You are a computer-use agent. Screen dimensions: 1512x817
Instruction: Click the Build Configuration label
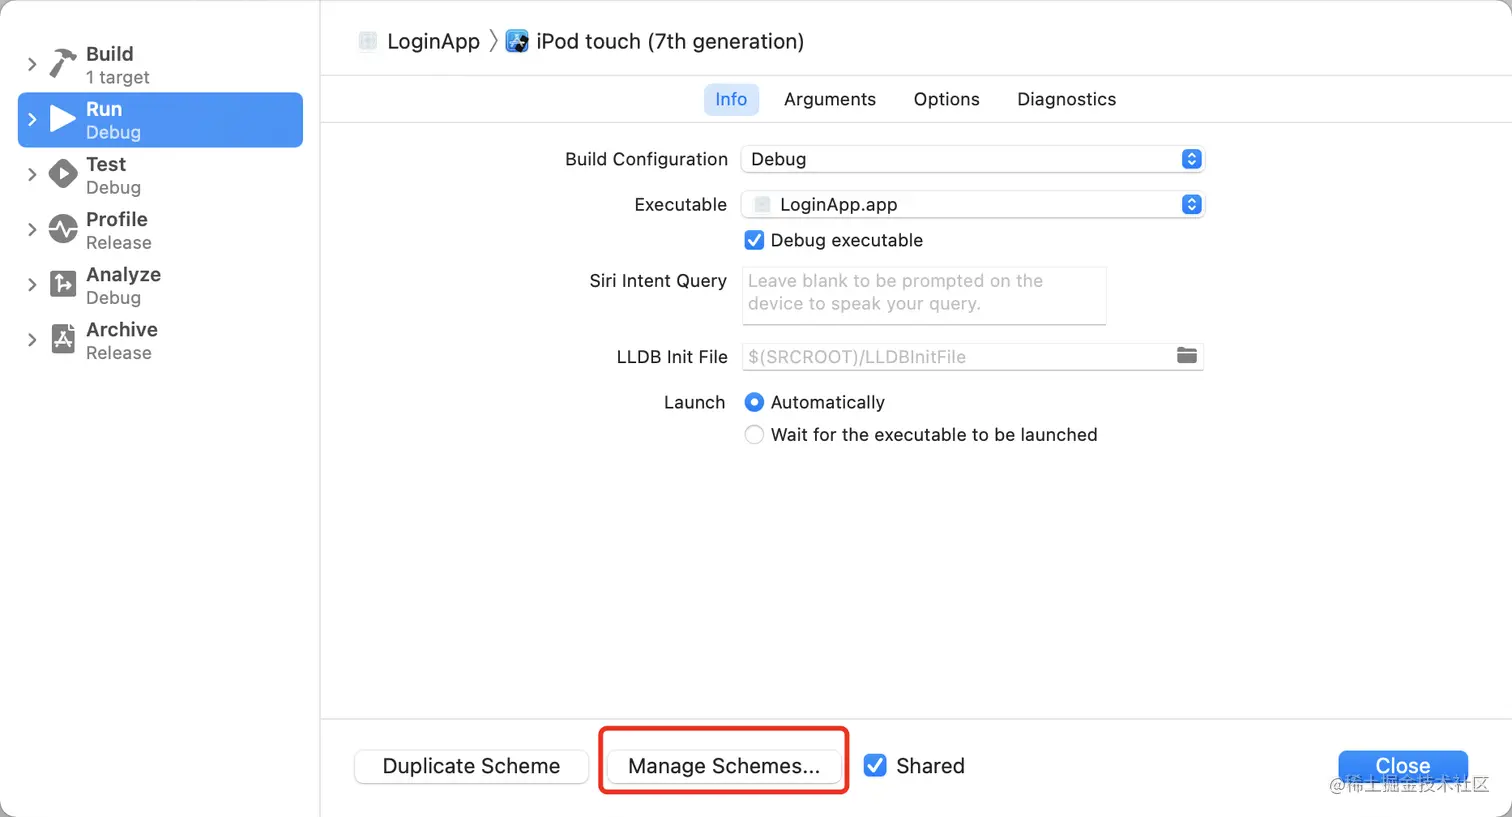click(646, 159)
